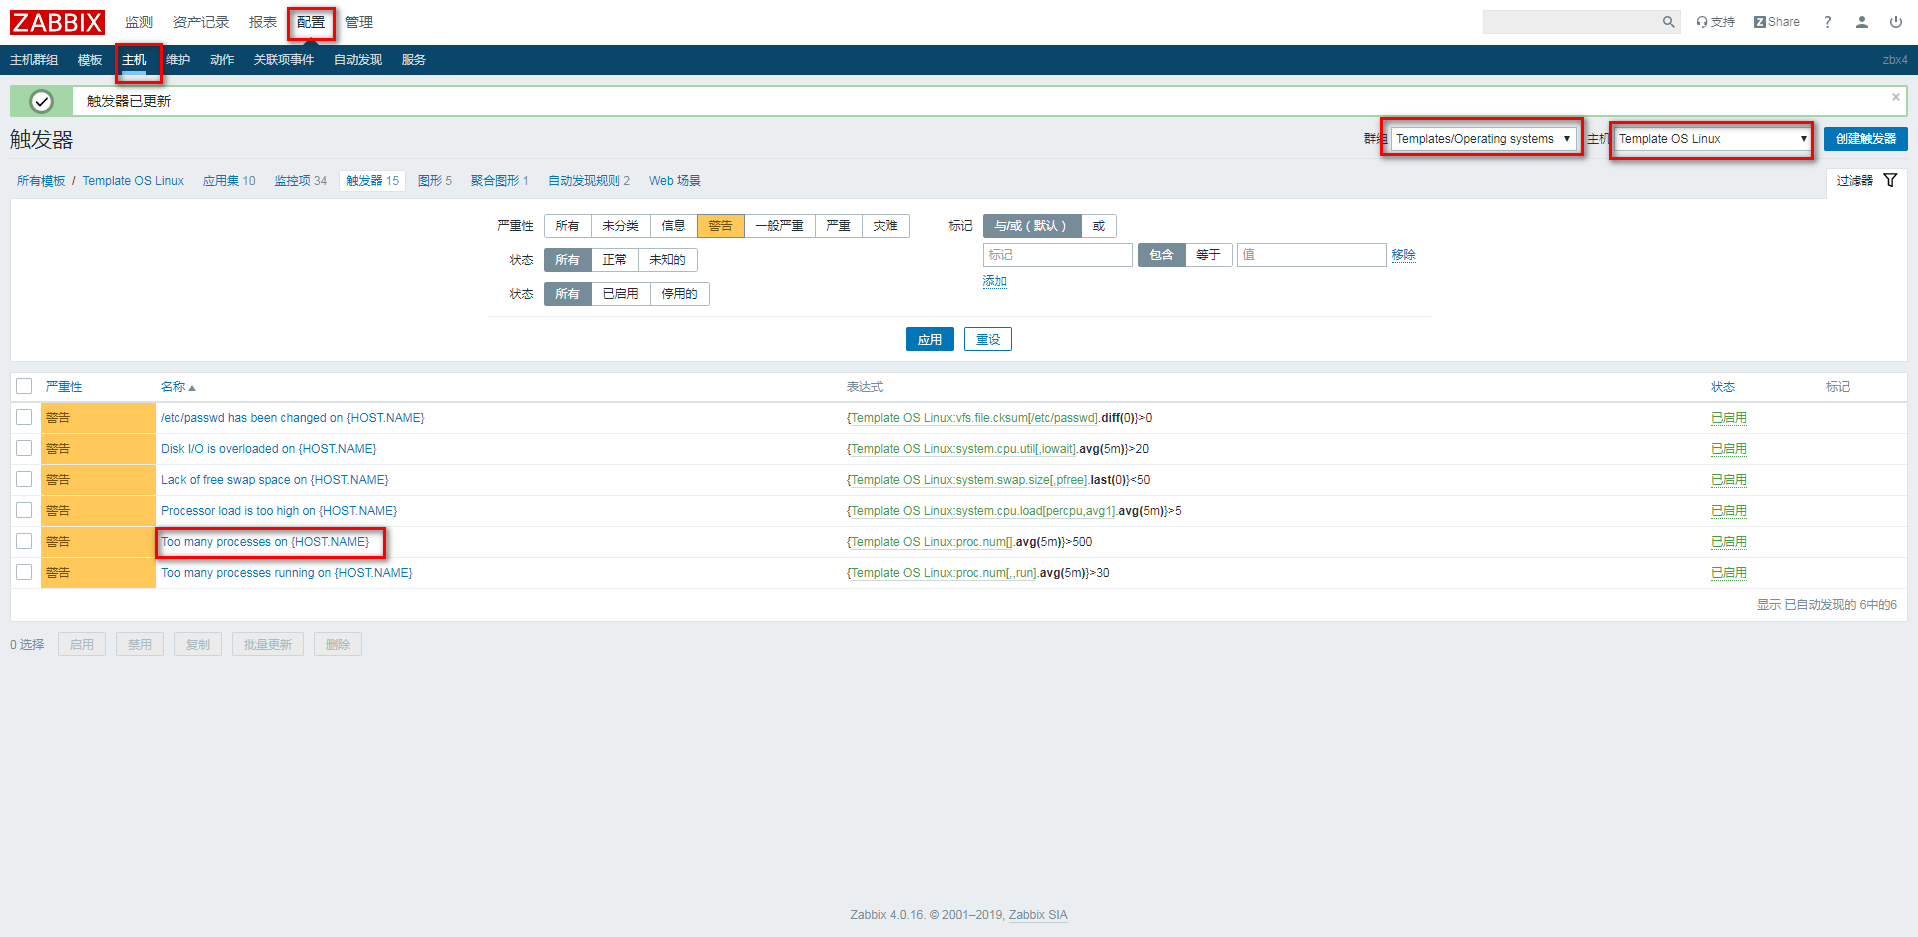Open the user profile icon
This screenshot has height=937, width=1918.
[x=1861, y=22]
